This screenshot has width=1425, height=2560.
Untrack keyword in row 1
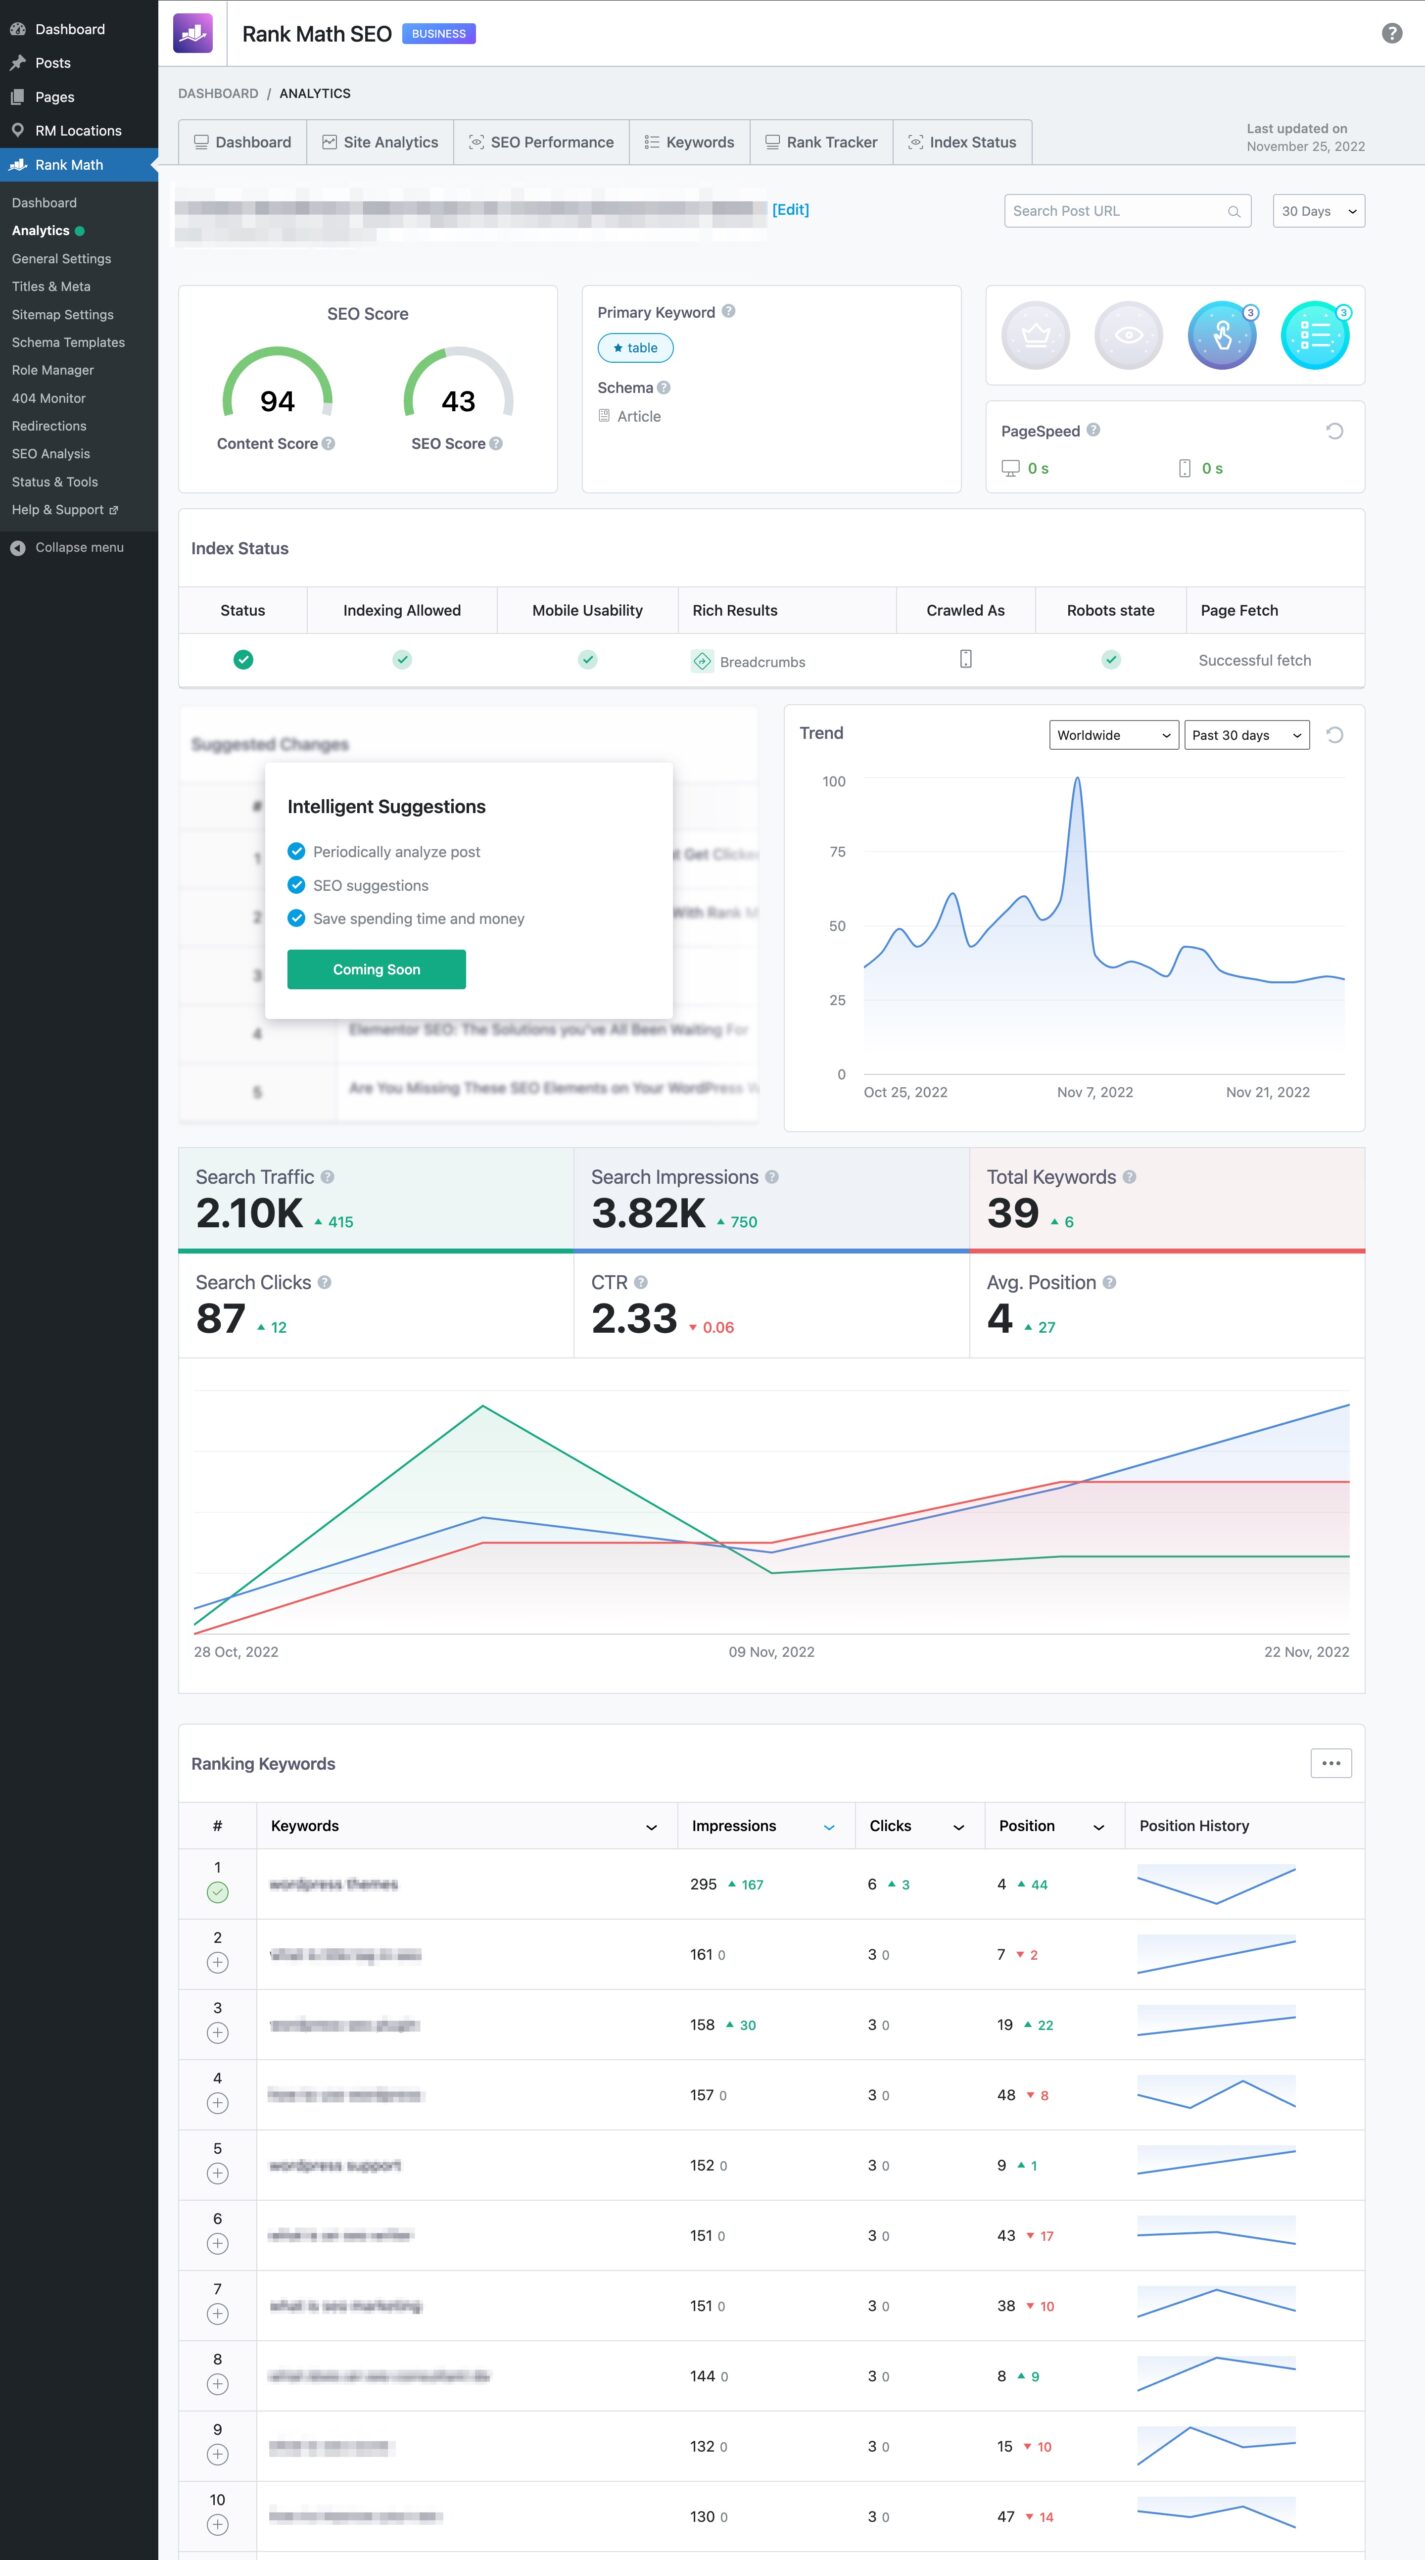(x=217, y=1892)
